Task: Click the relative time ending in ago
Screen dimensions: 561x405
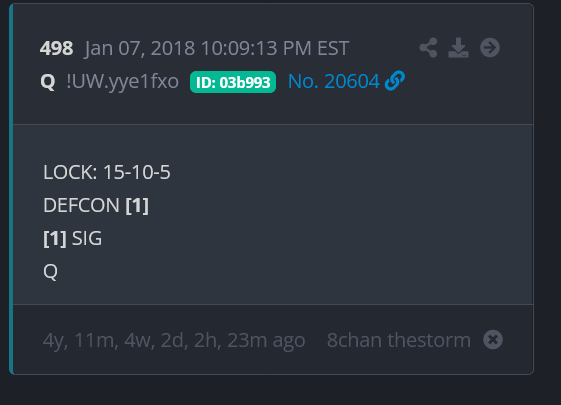Action: click(174, 341)
